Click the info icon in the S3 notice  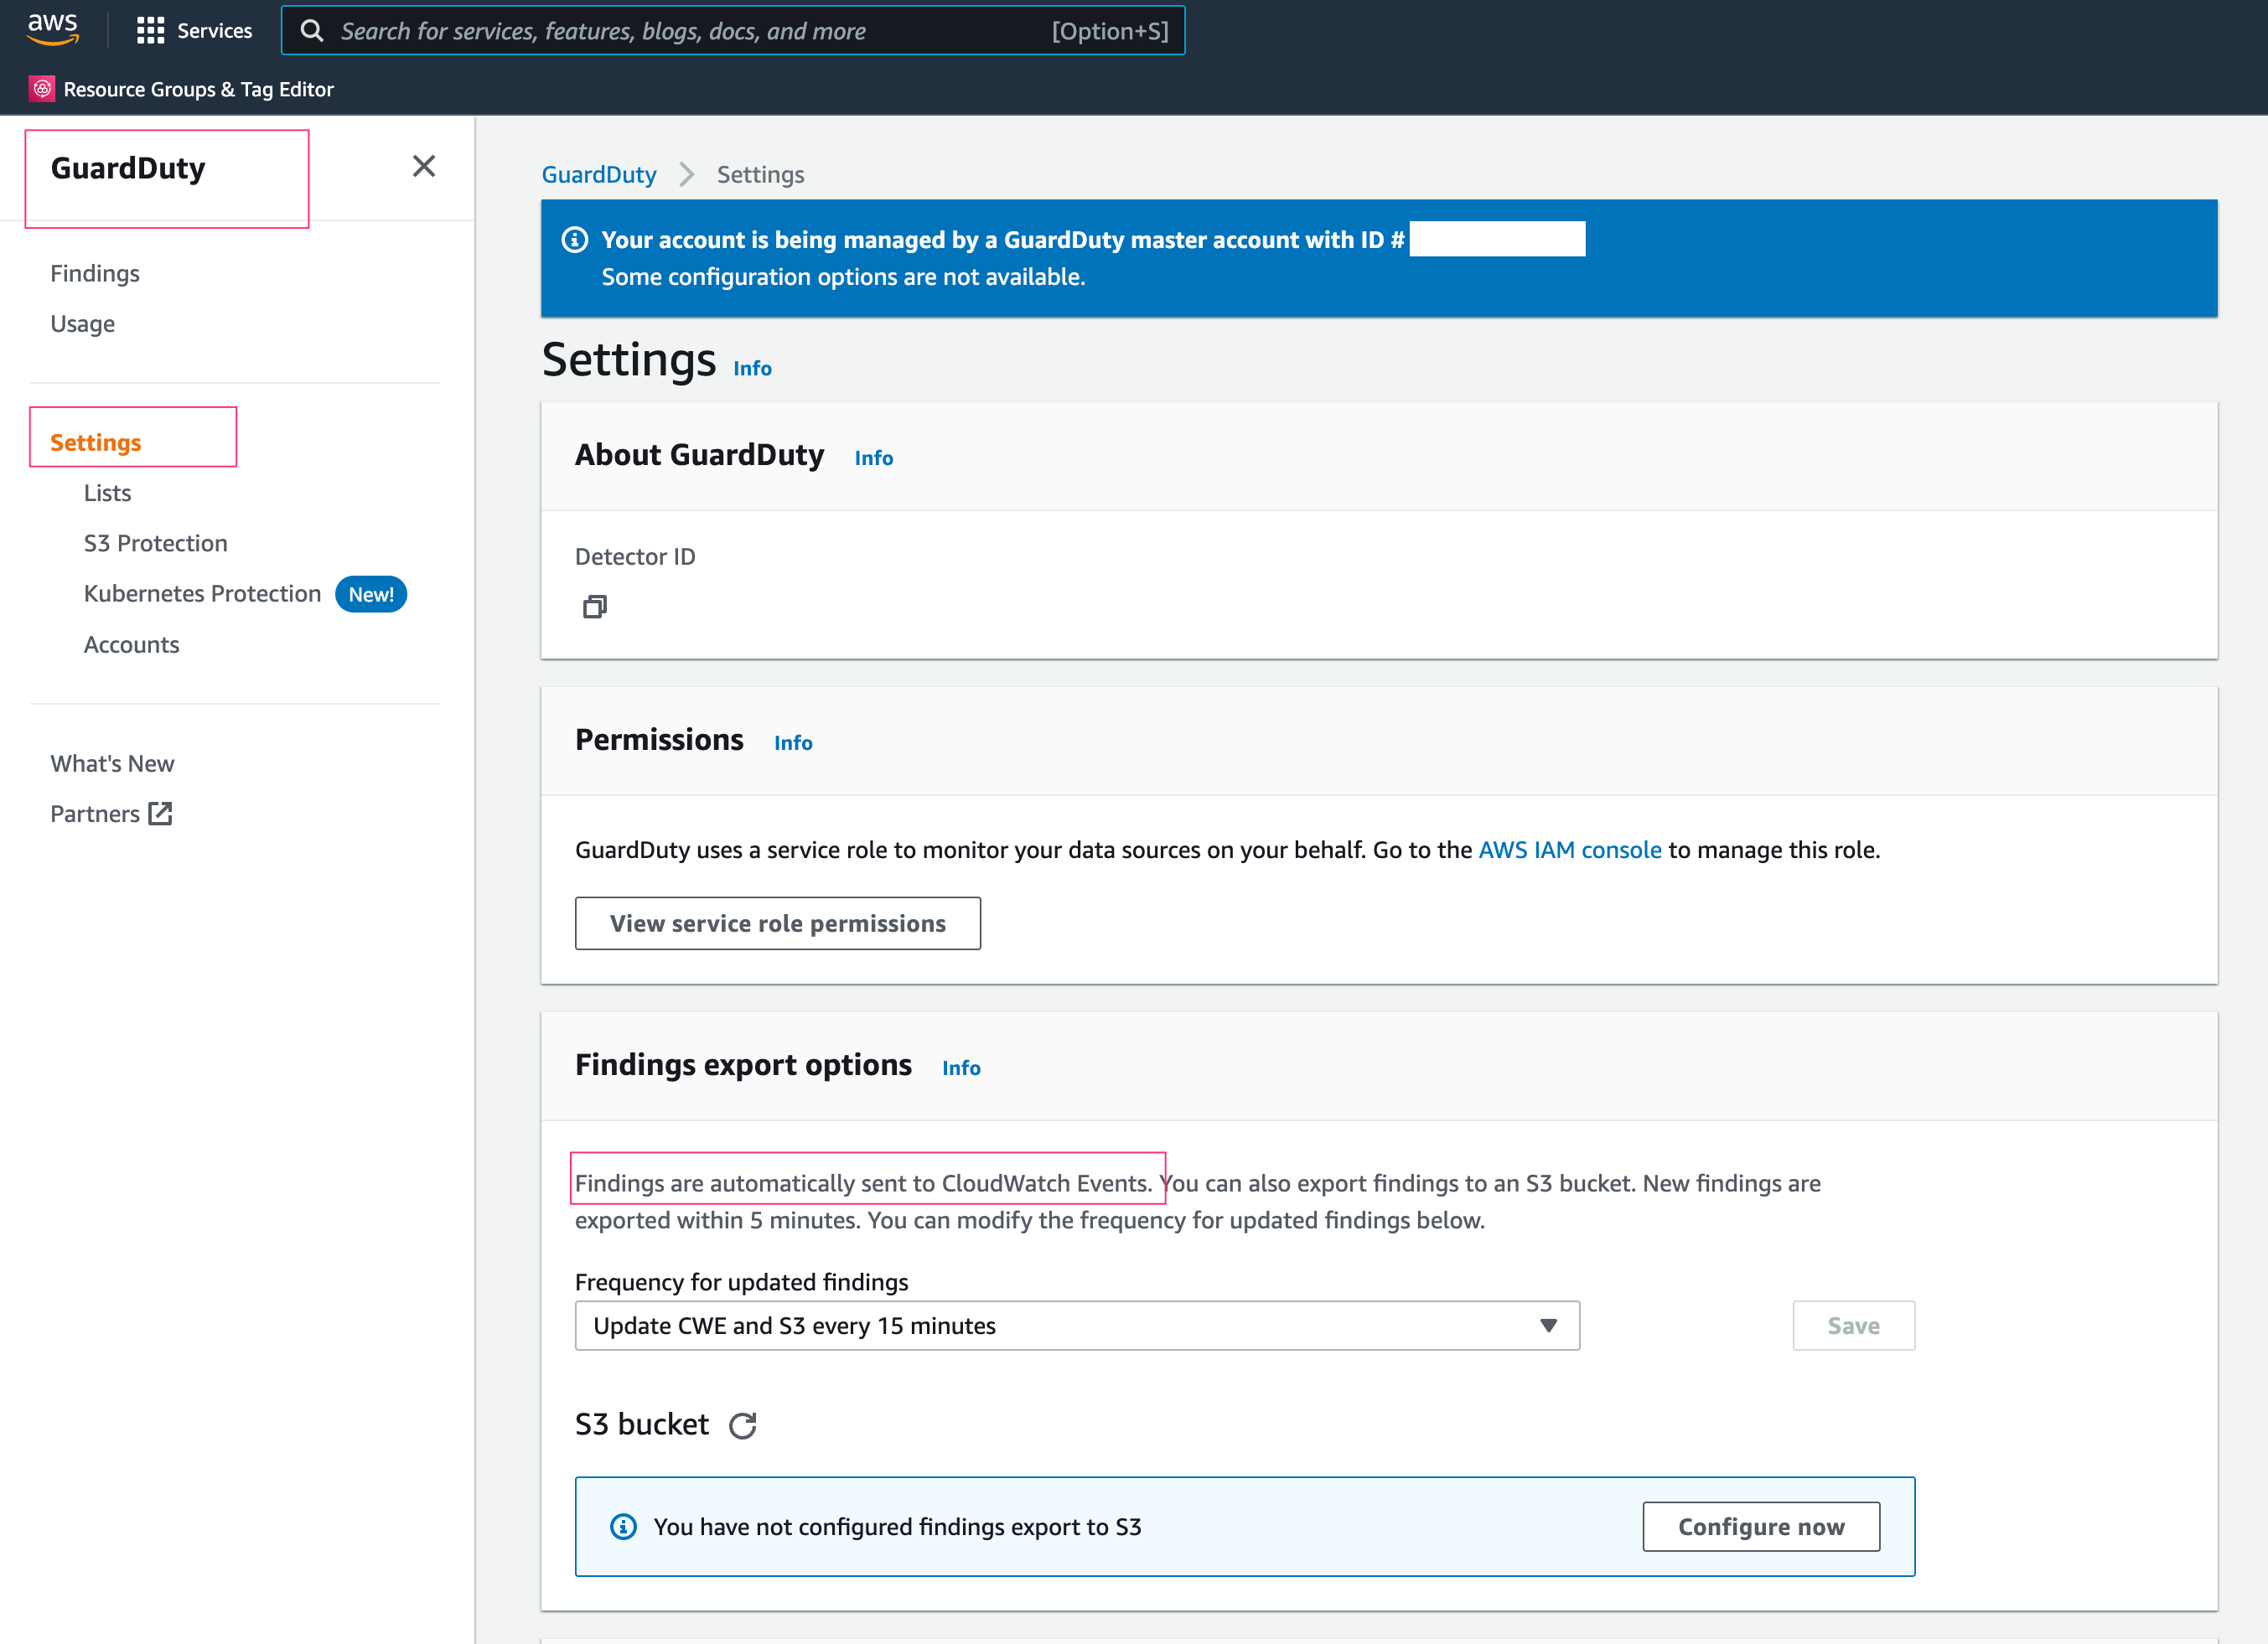coord(623,1526)
